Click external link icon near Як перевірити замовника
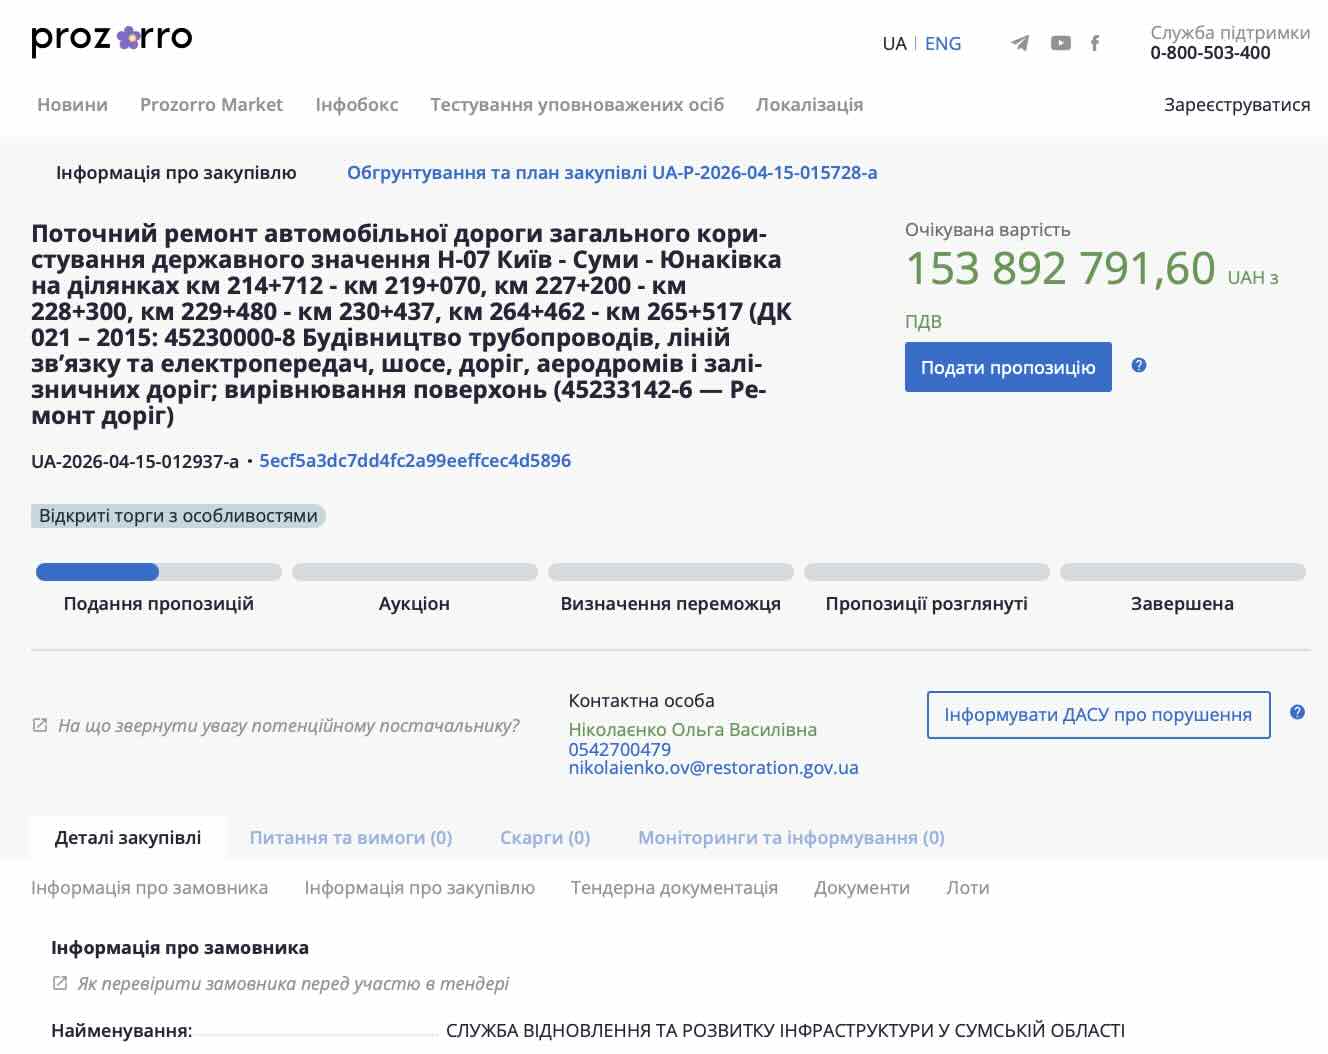Screen dimensions: 1328x1054 point(60,983)
